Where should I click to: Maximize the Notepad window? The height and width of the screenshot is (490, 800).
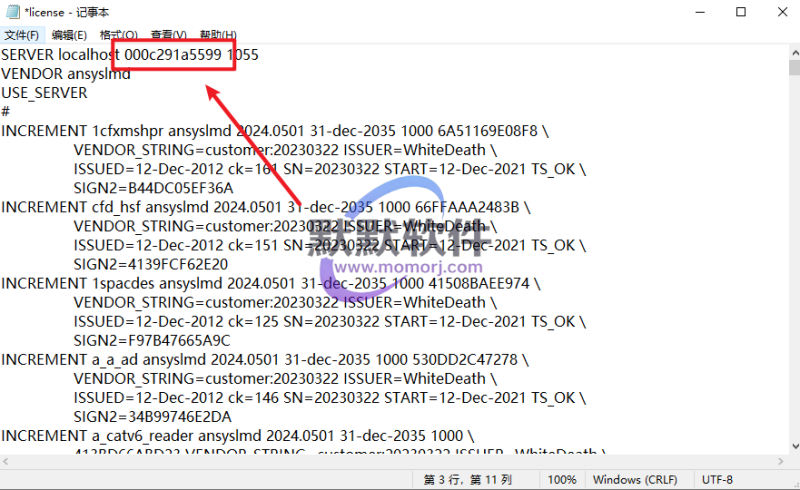click(740, 12)
